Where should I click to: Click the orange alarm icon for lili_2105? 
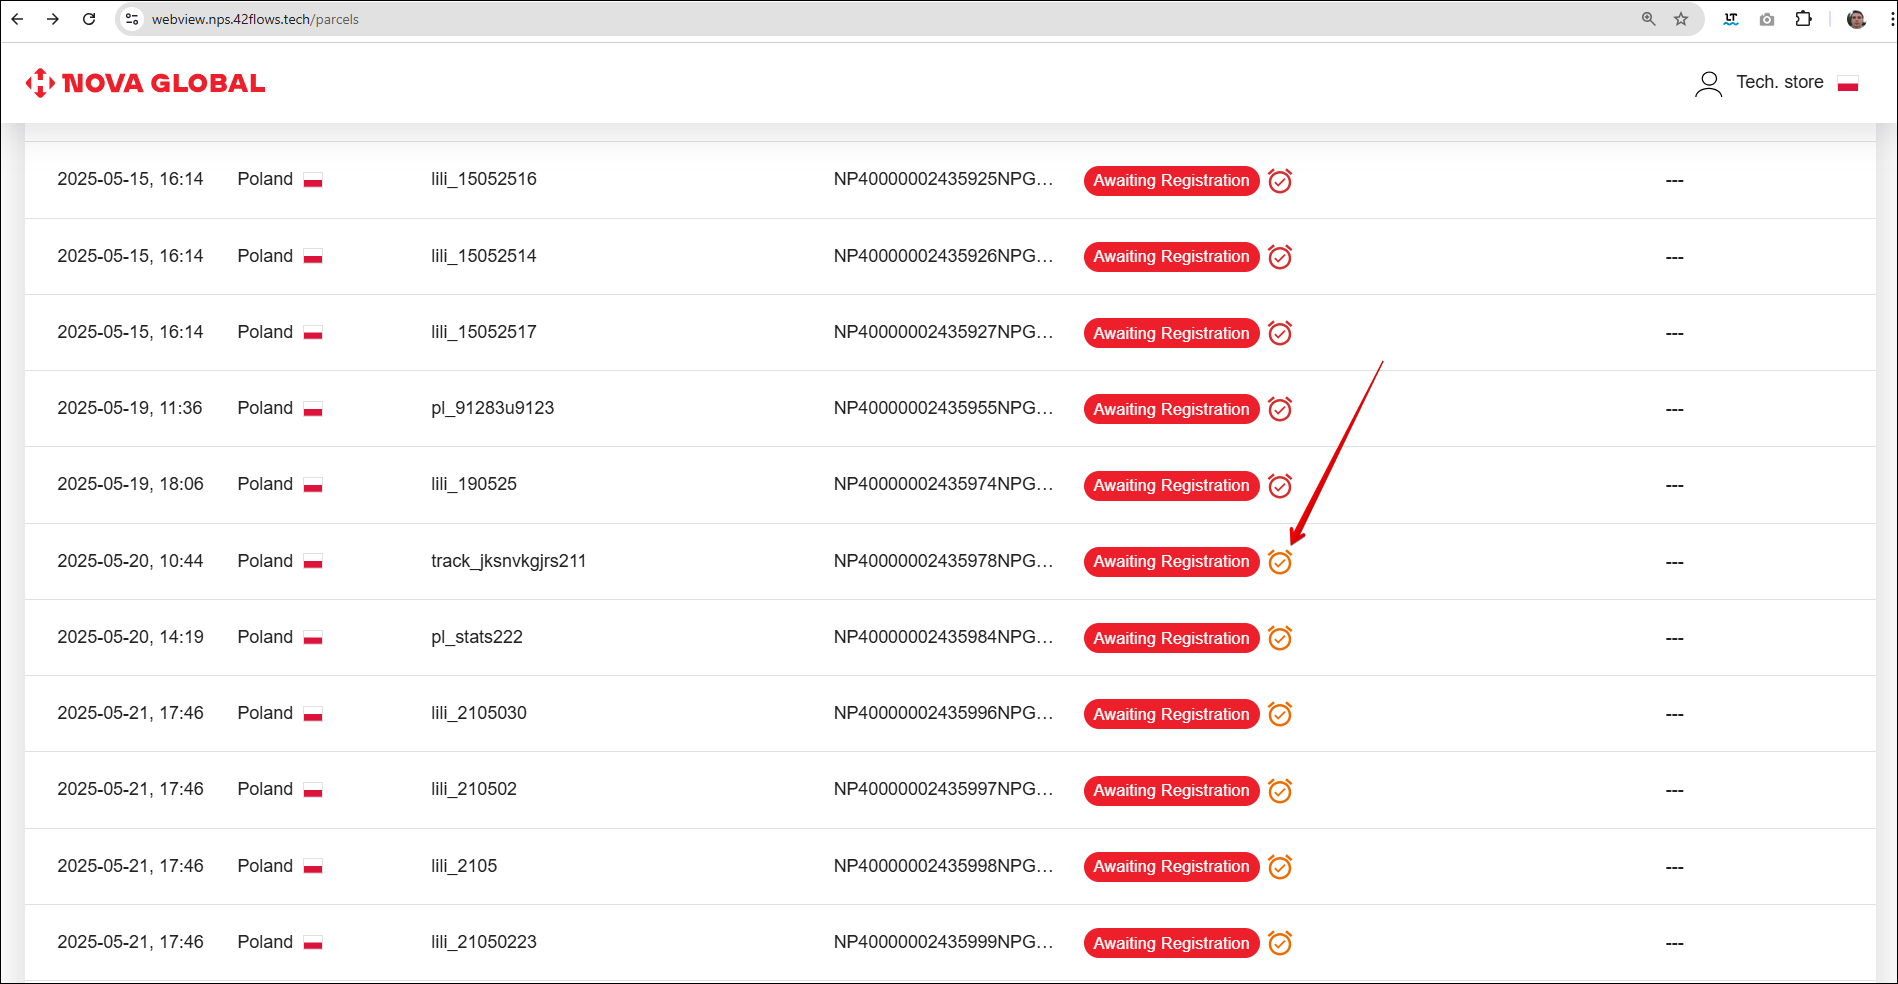[1279, 867]
